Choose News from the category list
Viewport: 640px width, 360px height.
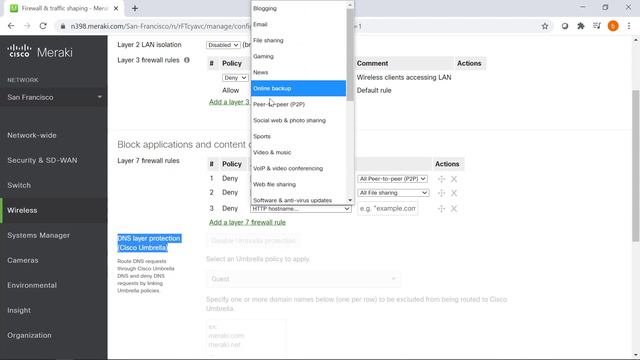(298, 72)
